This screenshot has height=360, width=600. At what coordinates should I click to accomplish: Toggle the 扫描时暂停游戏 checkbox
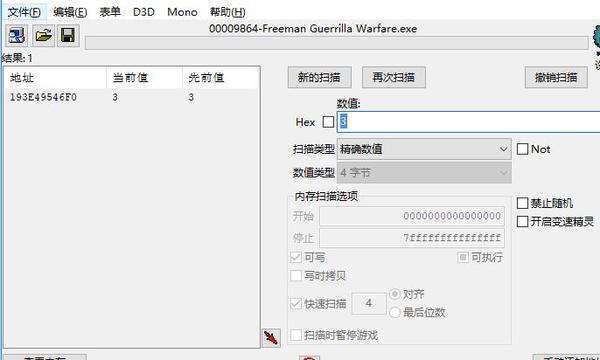pos(296,336)
